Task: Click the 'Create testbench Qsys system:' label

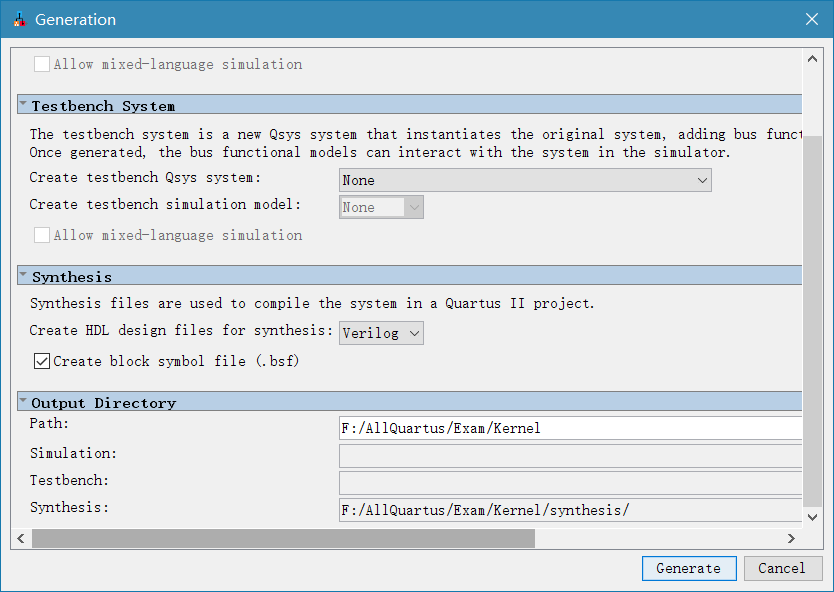Action: [145, 177]
